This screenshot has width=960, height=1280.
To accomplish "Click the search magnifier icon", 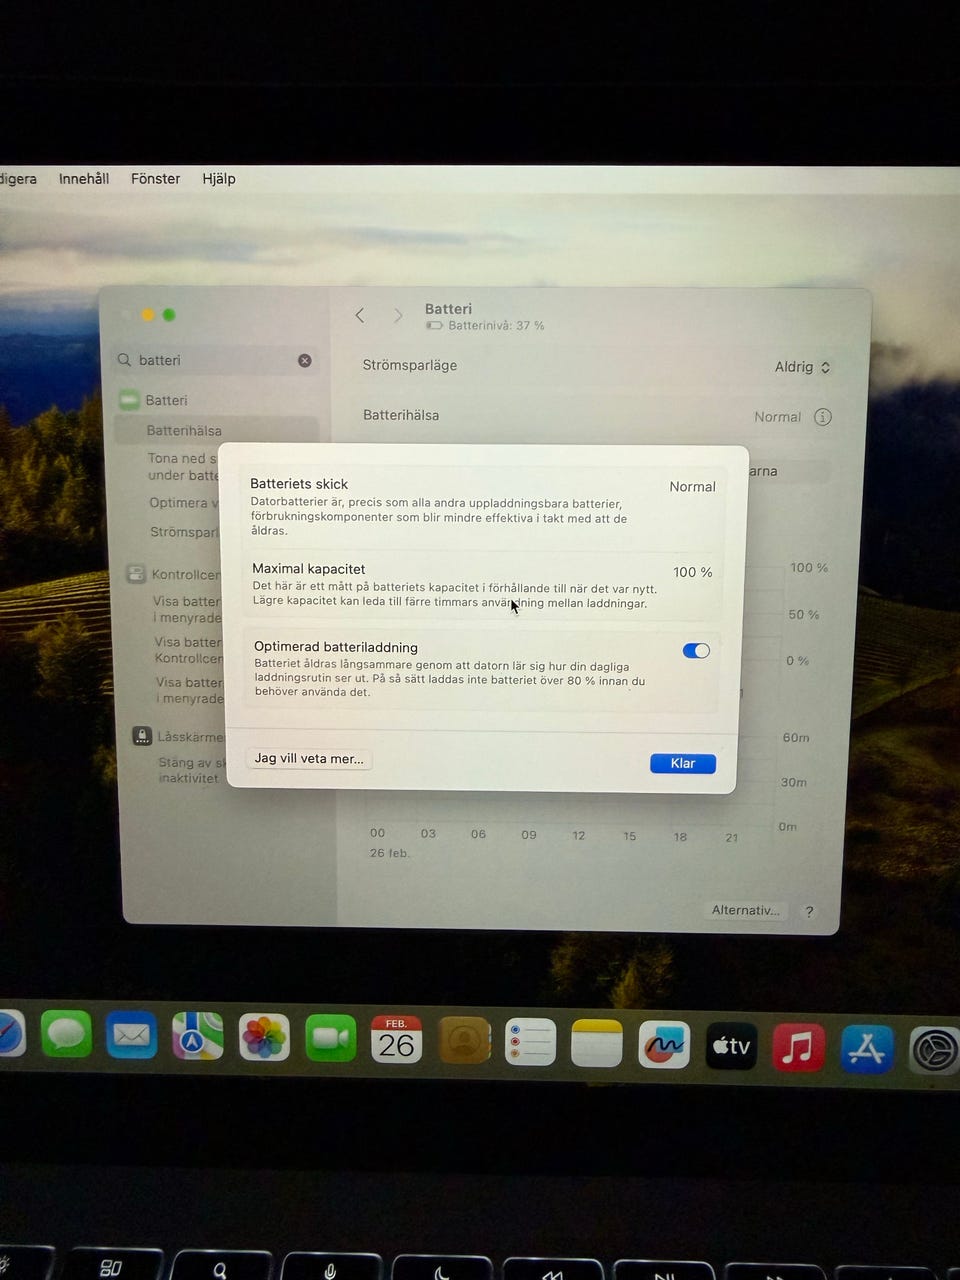I will (125, 360).
